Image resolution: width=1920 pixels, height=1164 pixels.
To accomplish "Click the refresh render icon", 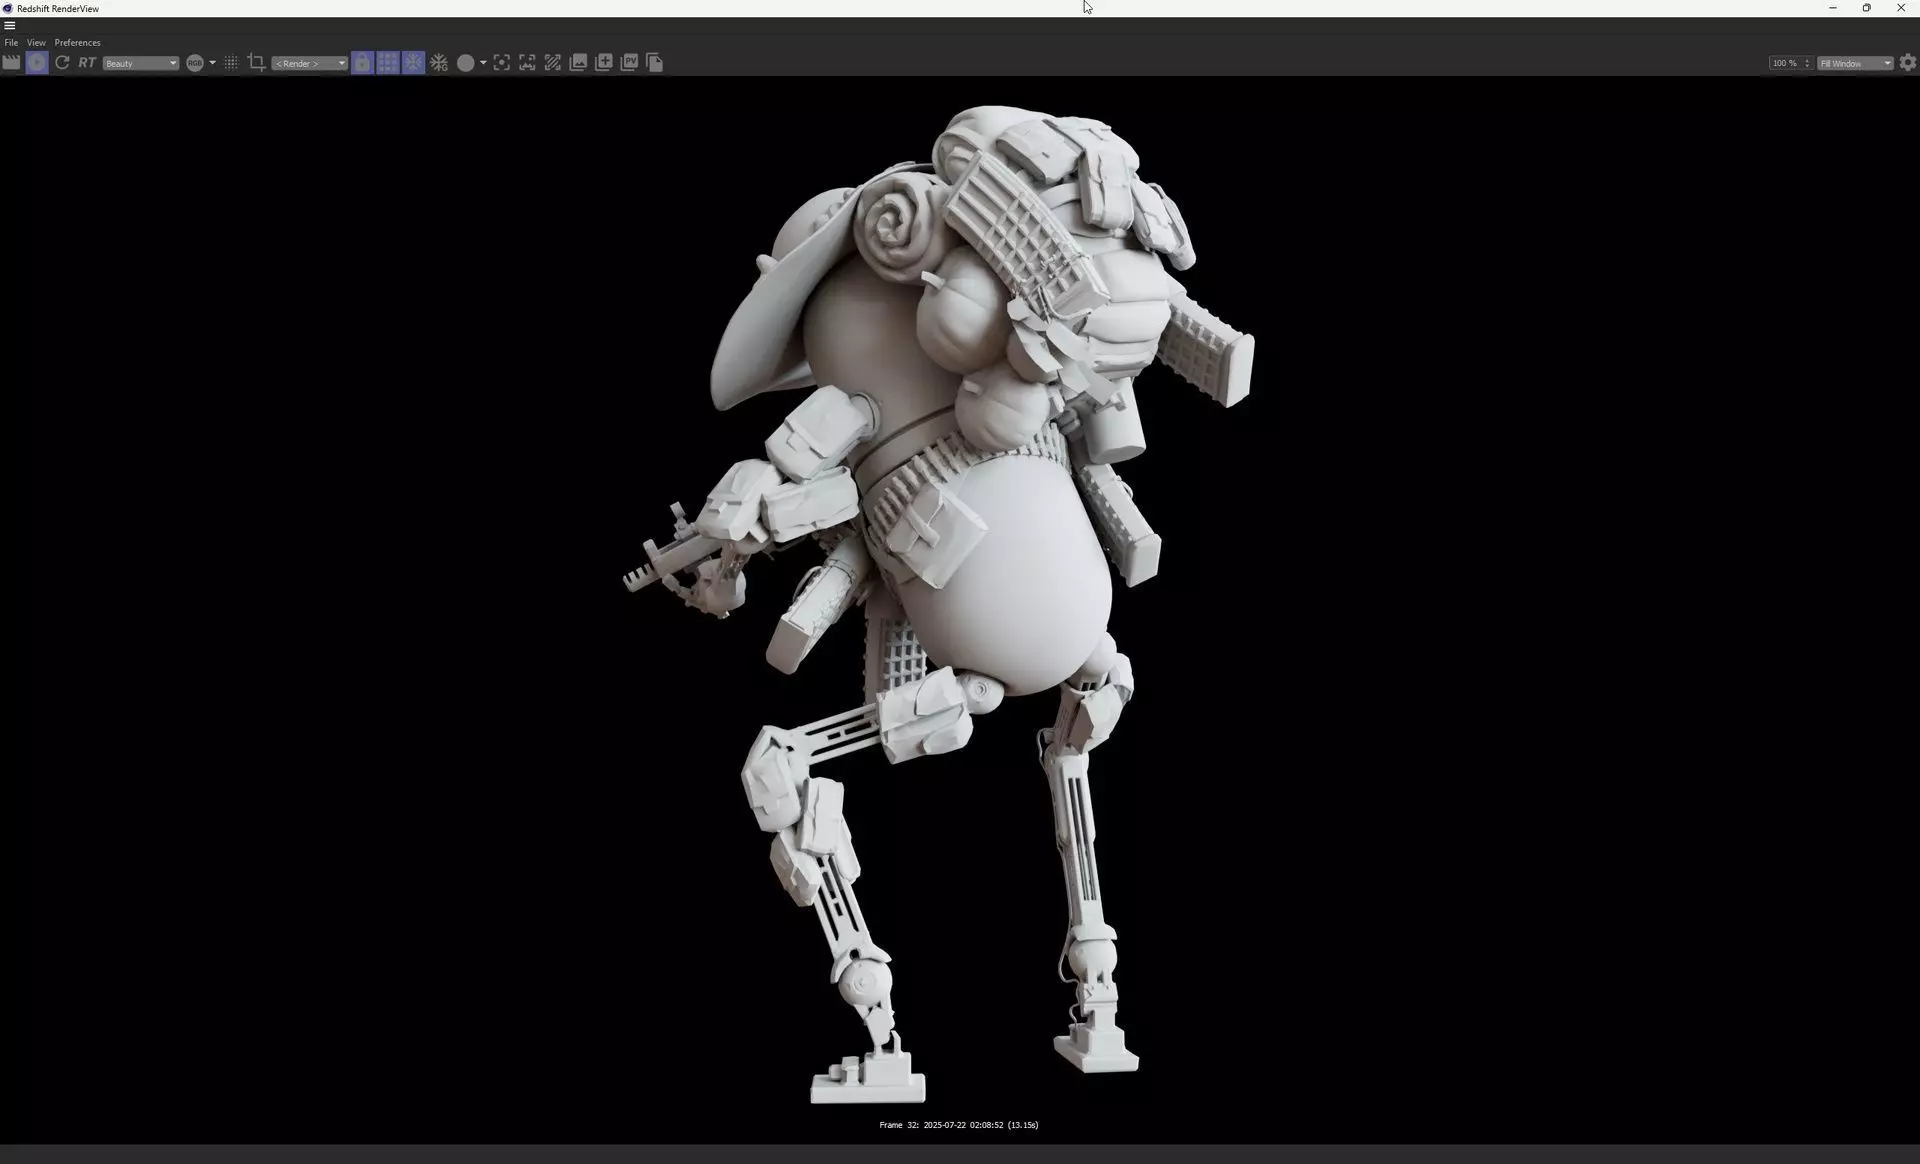I will 62,63.
